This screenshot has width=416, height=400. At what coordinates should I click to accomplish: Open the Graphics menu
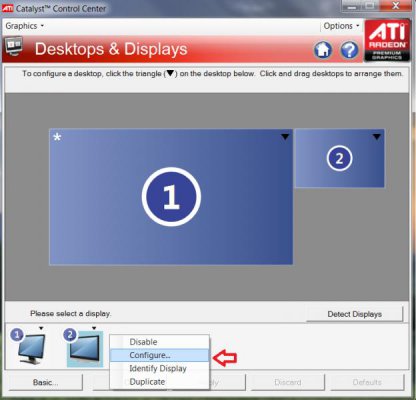(x=24, y=26)
